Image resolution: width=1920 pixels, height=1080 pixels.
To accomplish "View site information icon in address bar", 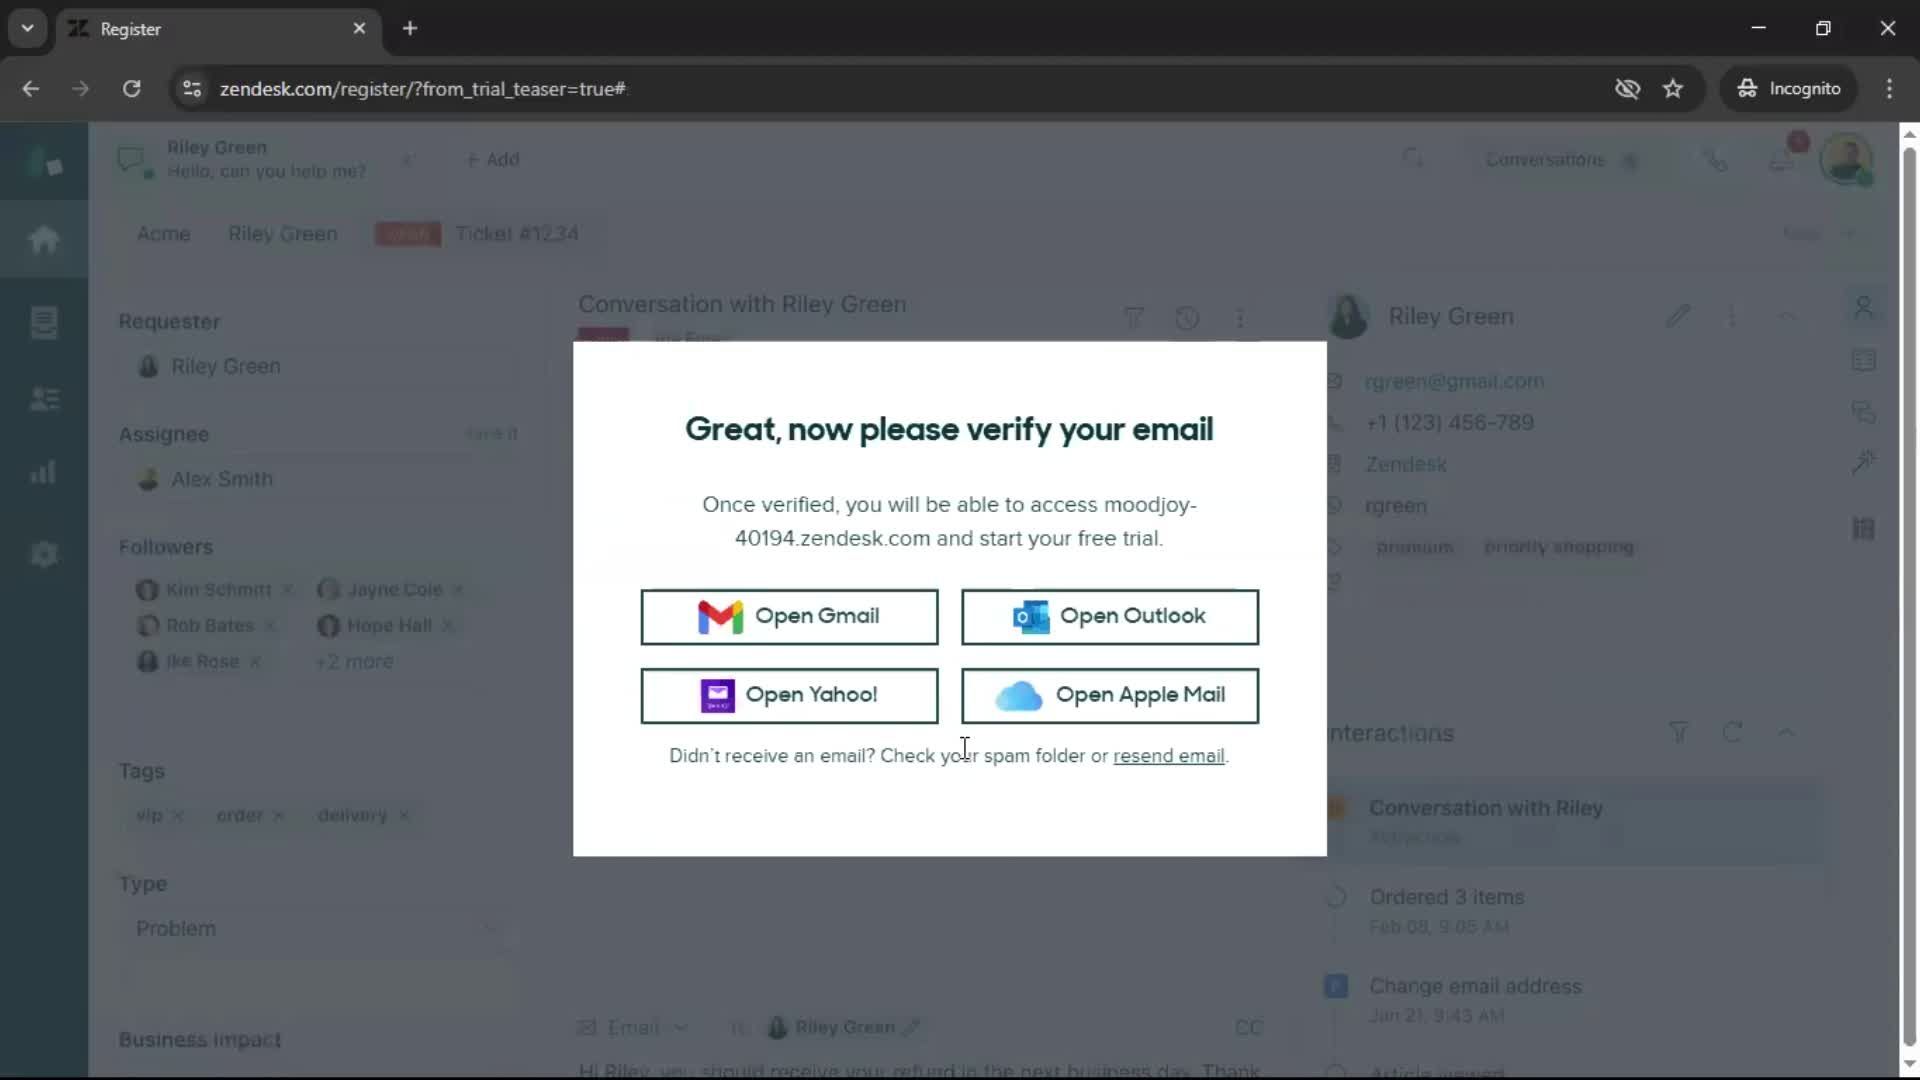I will coord(192,89).
